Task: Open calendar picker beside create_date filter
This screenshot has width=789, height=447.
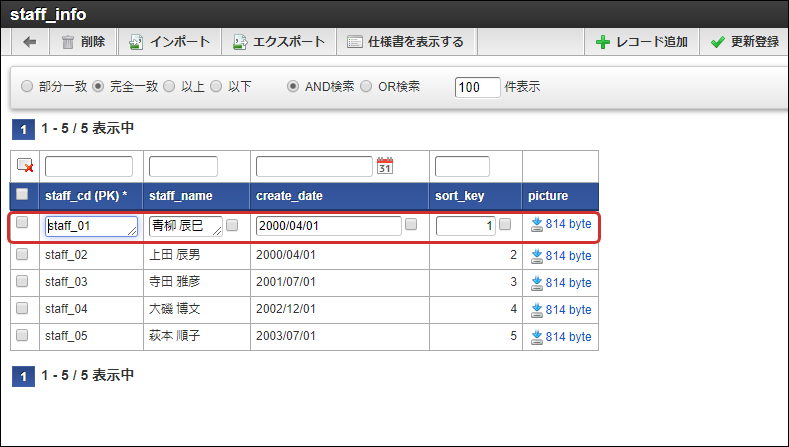Action: pyautogui.click(x=385, y=166)
